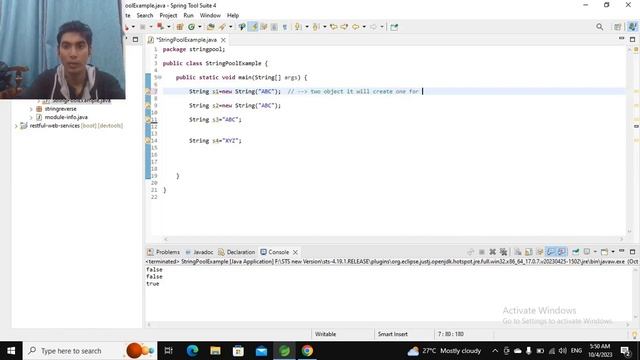Viewport: 640px width, 360px height.
Task: Open the Display Selected Console dropdown
Action: point(595,252)
